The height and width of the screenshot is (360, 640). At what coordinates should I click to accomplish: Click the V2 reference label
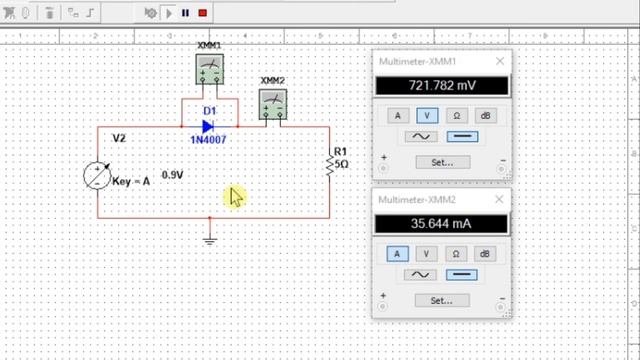point(119,138)
